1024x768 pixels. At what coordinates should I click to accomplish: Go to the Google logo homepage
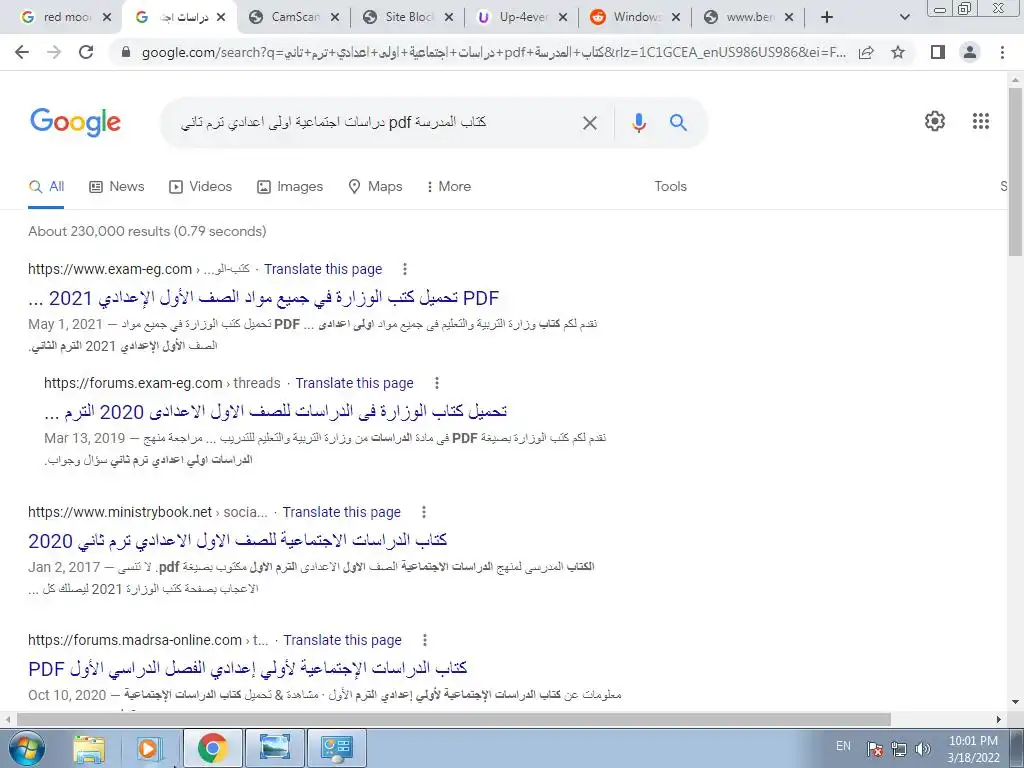tap(75, 122)
